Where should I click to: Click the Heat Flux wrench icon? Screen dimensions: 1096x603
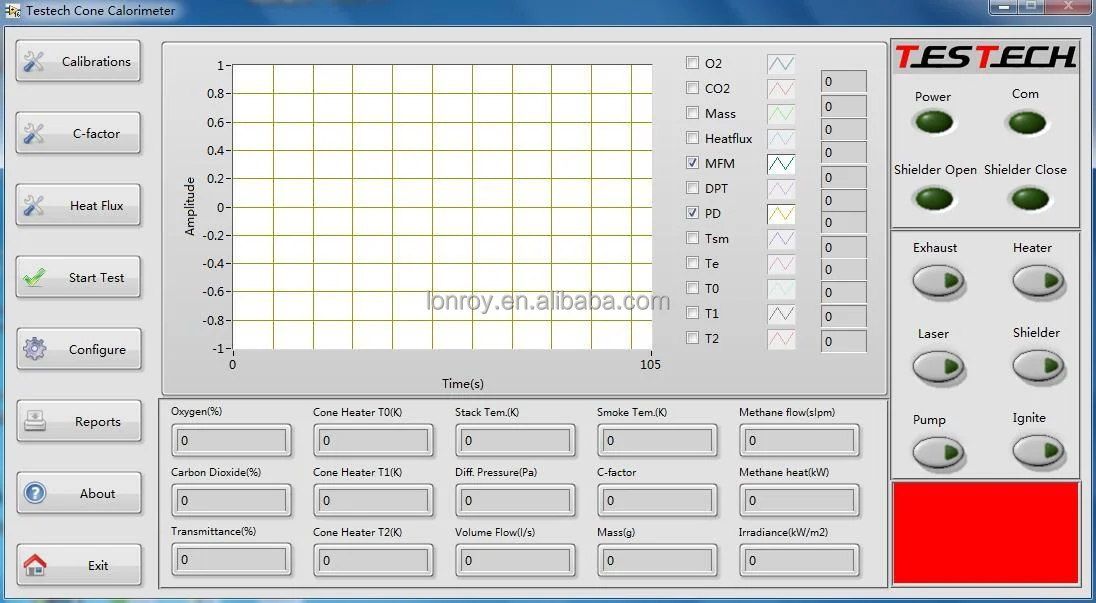pos(34,206)
